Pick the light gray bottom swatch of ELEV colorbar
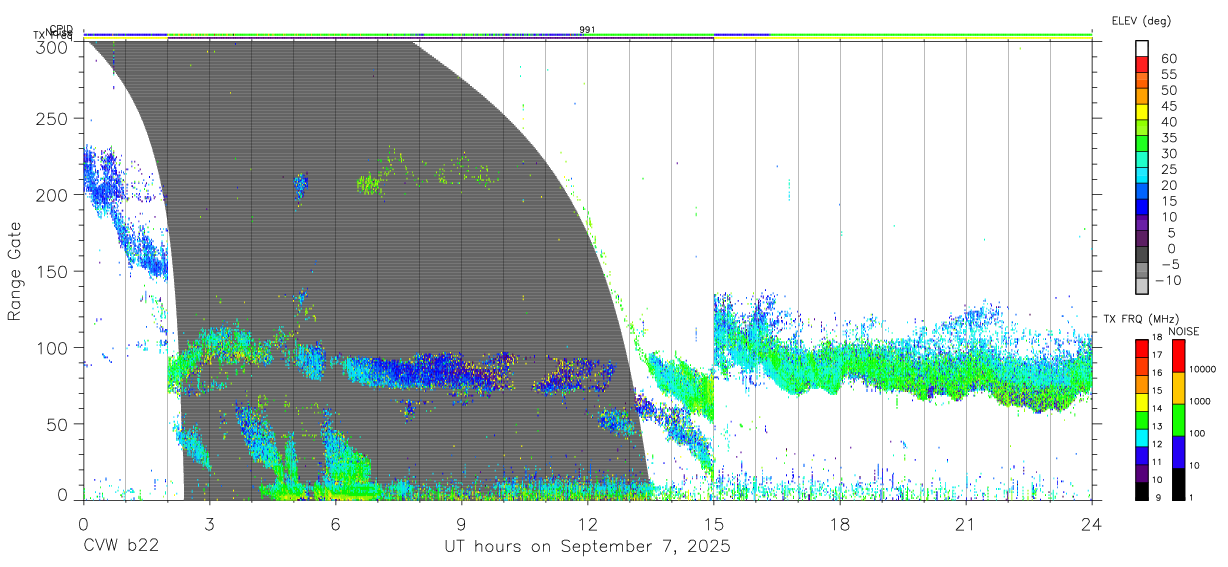The image size is (1228, 567). [x=1144, y=286]
